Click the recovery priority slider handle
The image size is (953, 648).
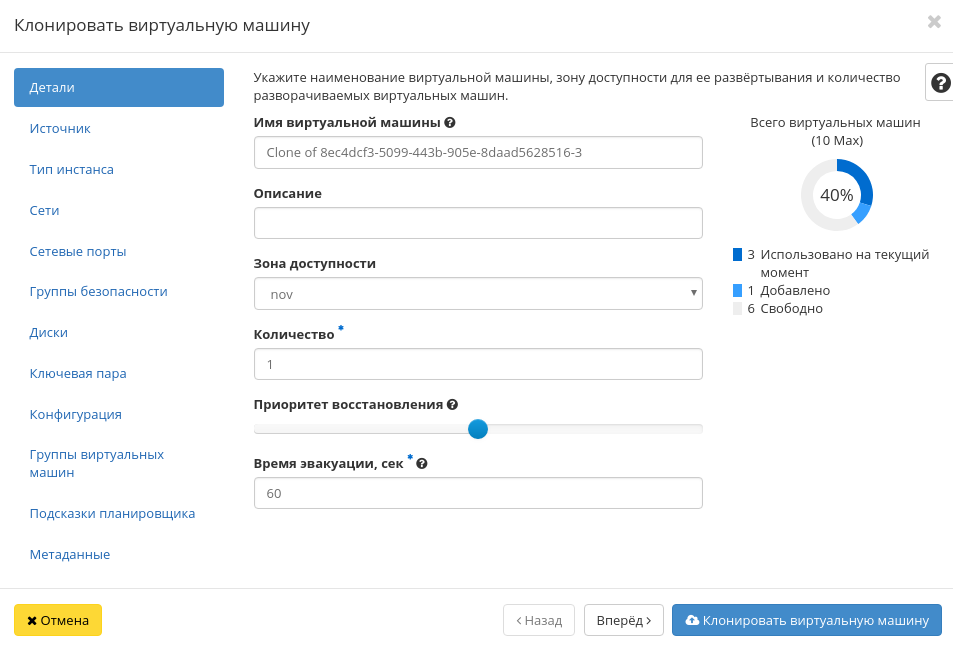pyautogui.click(x=478, y=429)
